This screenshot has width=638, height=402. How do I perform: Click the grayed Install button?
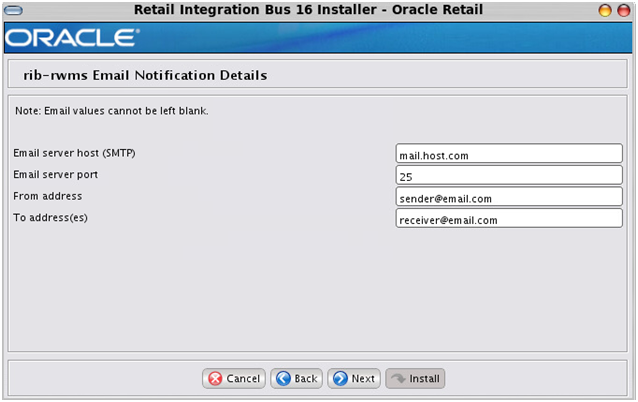[415, 378]
